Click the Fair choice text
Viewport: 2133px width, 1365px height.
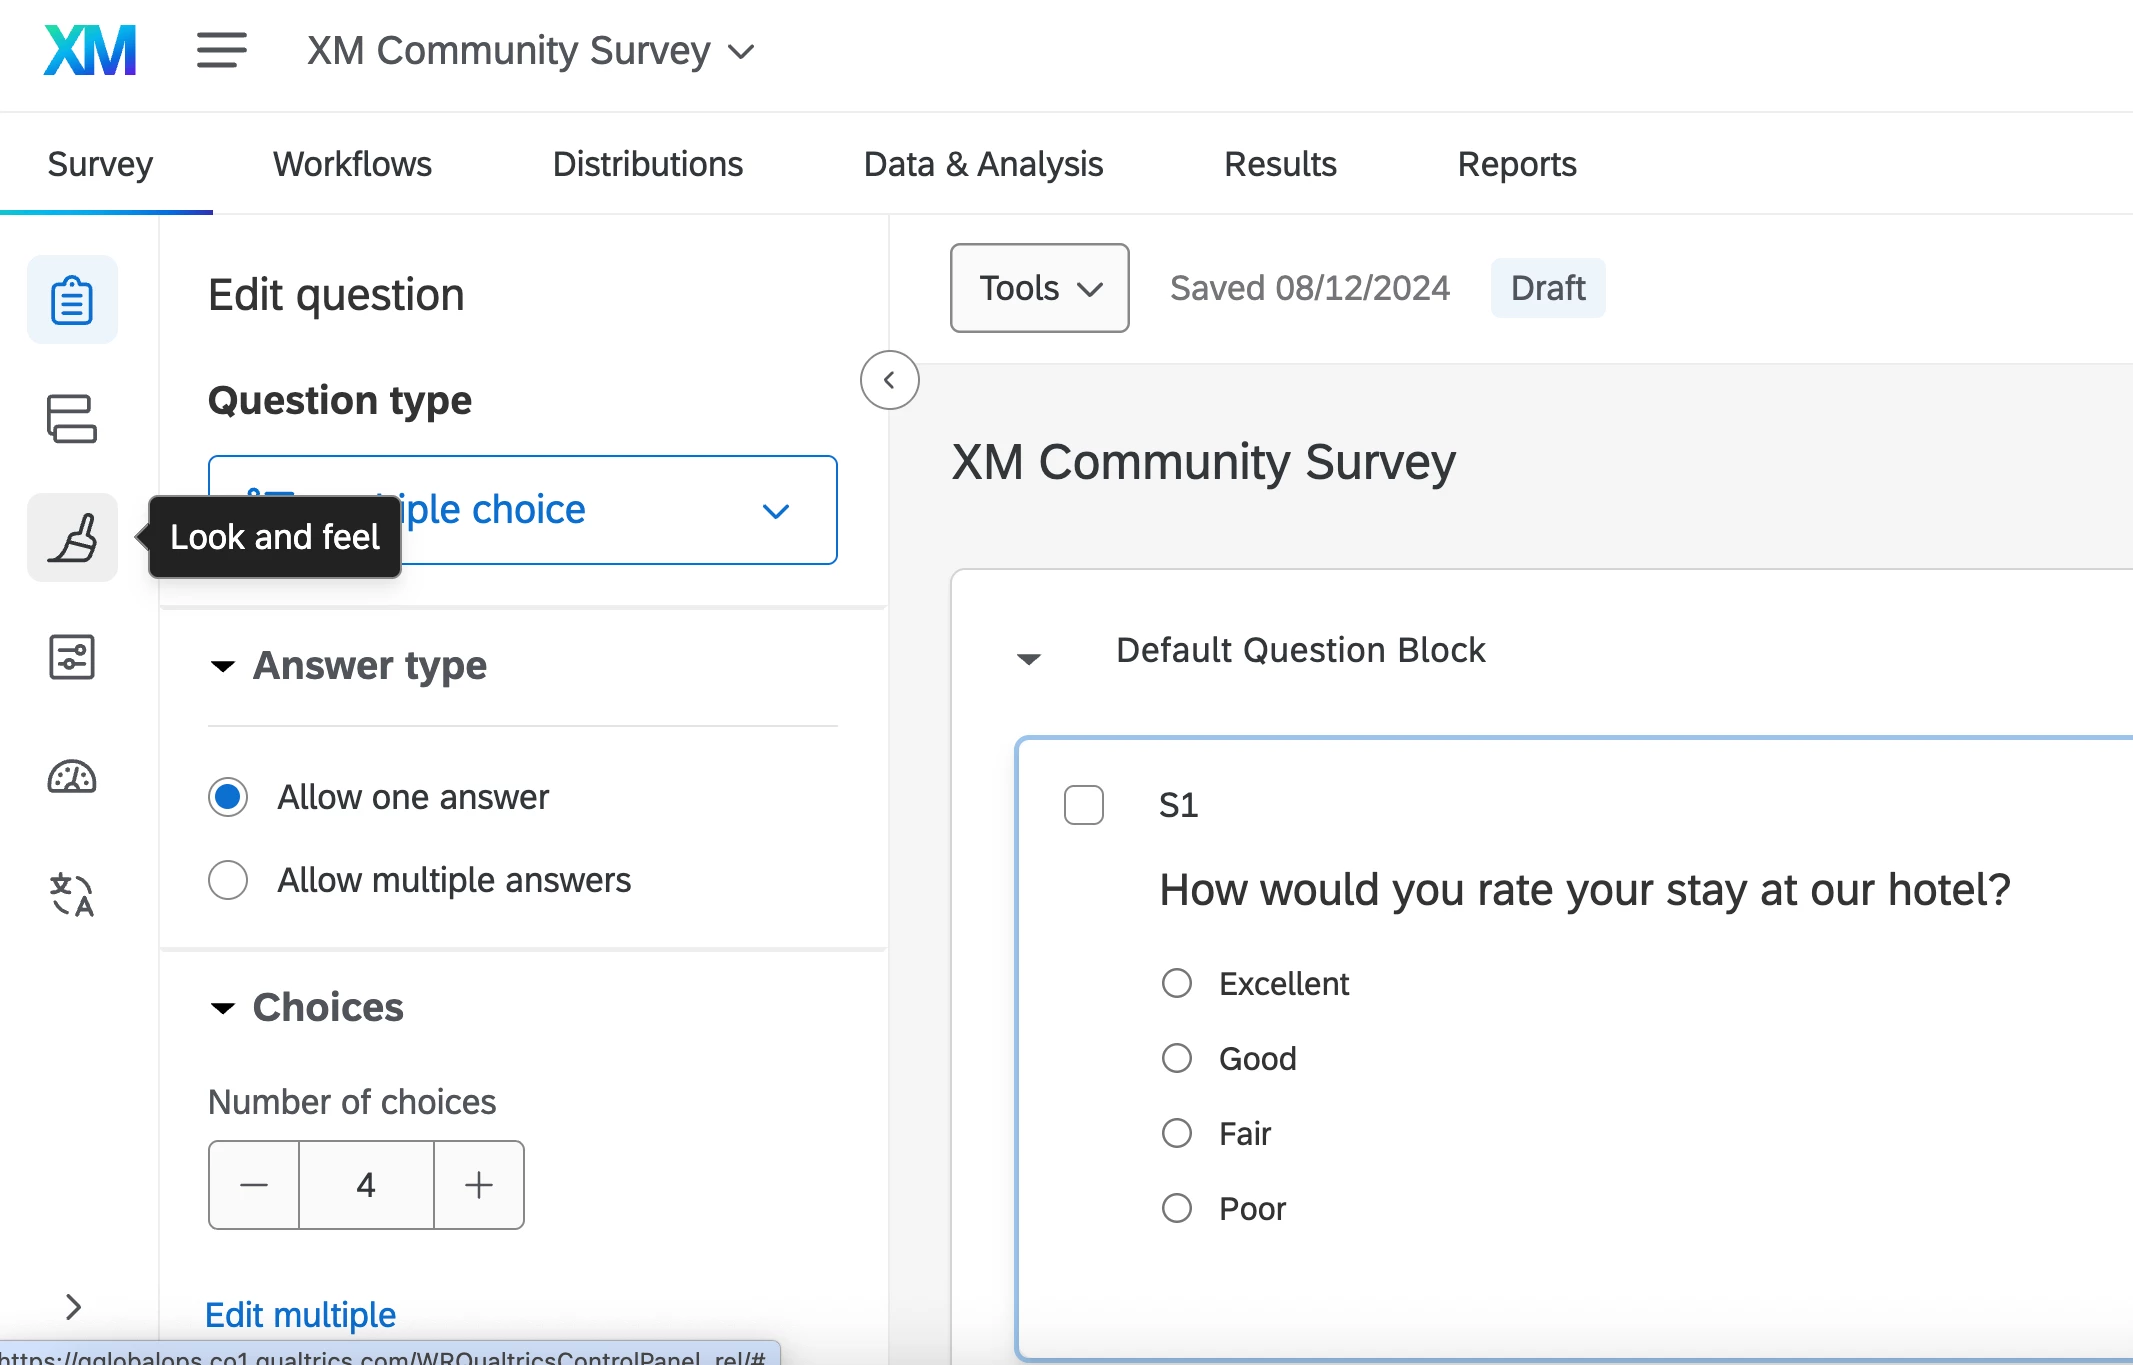1244,1134
